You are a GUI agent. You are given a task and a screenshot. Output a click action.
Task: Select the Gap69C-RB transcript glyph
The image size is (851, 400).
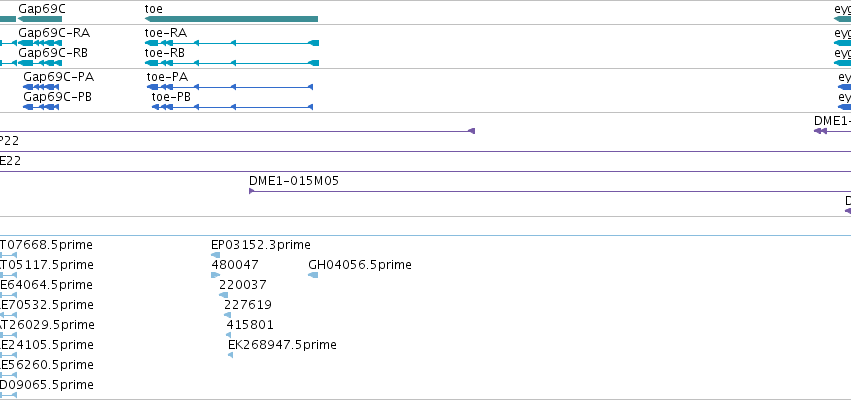[x=40, y=63]
